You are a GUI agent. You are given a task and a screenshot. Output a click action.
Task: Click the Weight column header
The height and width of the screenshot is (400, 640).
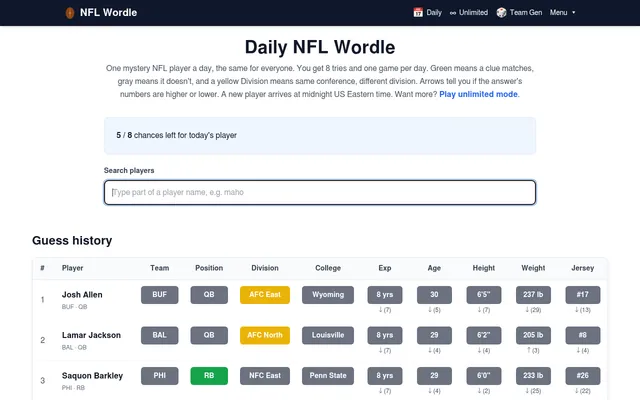click(533, 268)
